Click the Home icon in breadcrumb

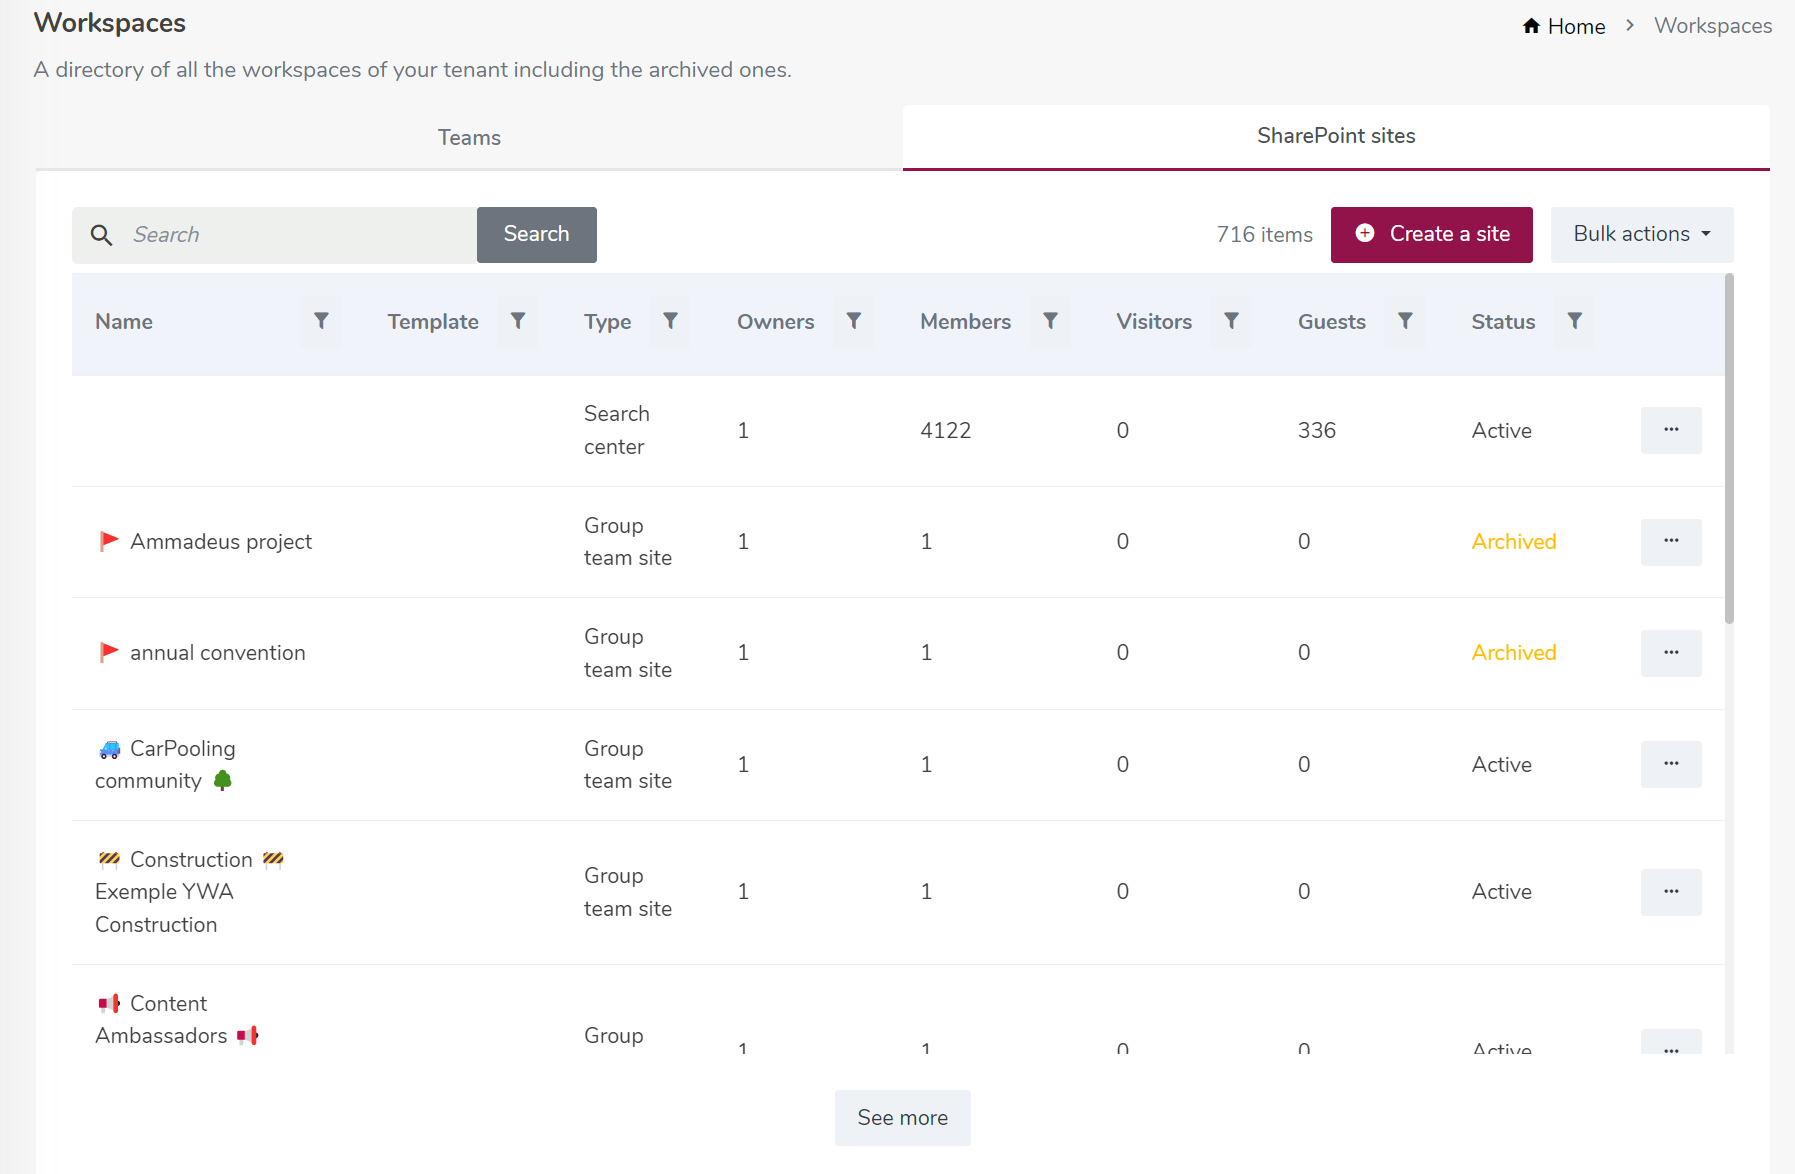click(1531, 26)
